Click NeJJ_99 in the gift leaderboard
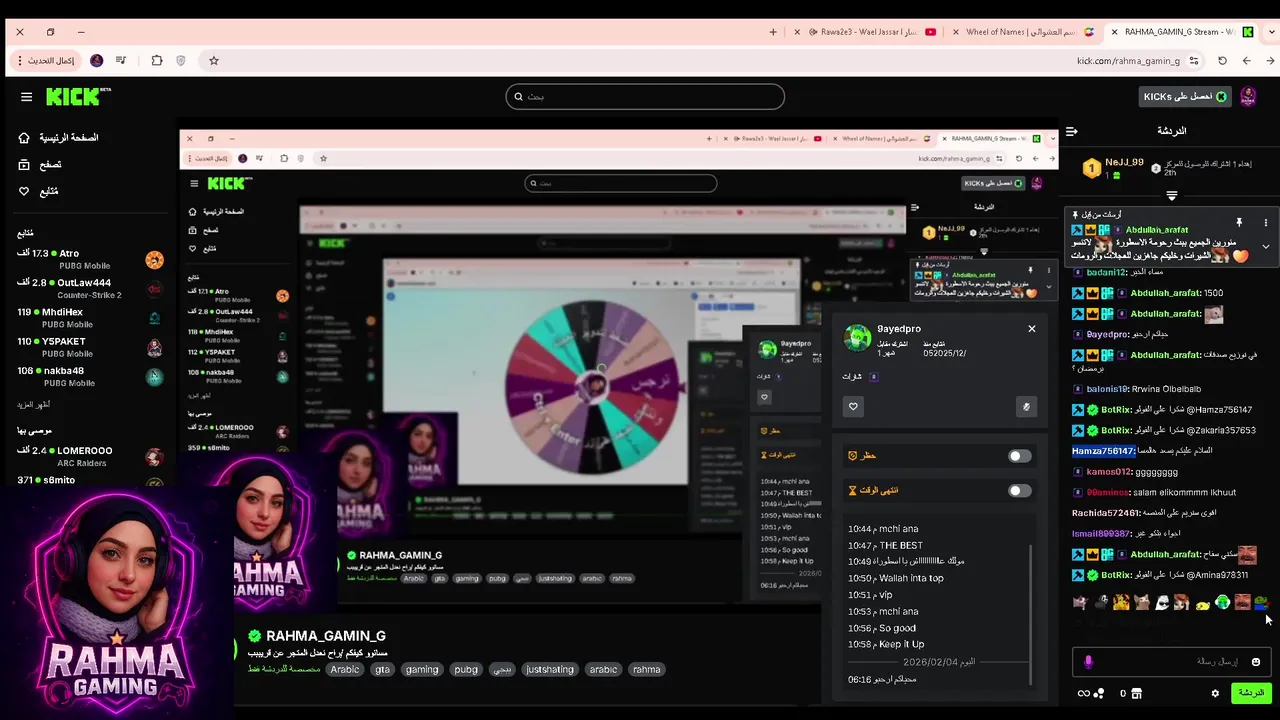1280x720 pixels. pos(1124,162)
